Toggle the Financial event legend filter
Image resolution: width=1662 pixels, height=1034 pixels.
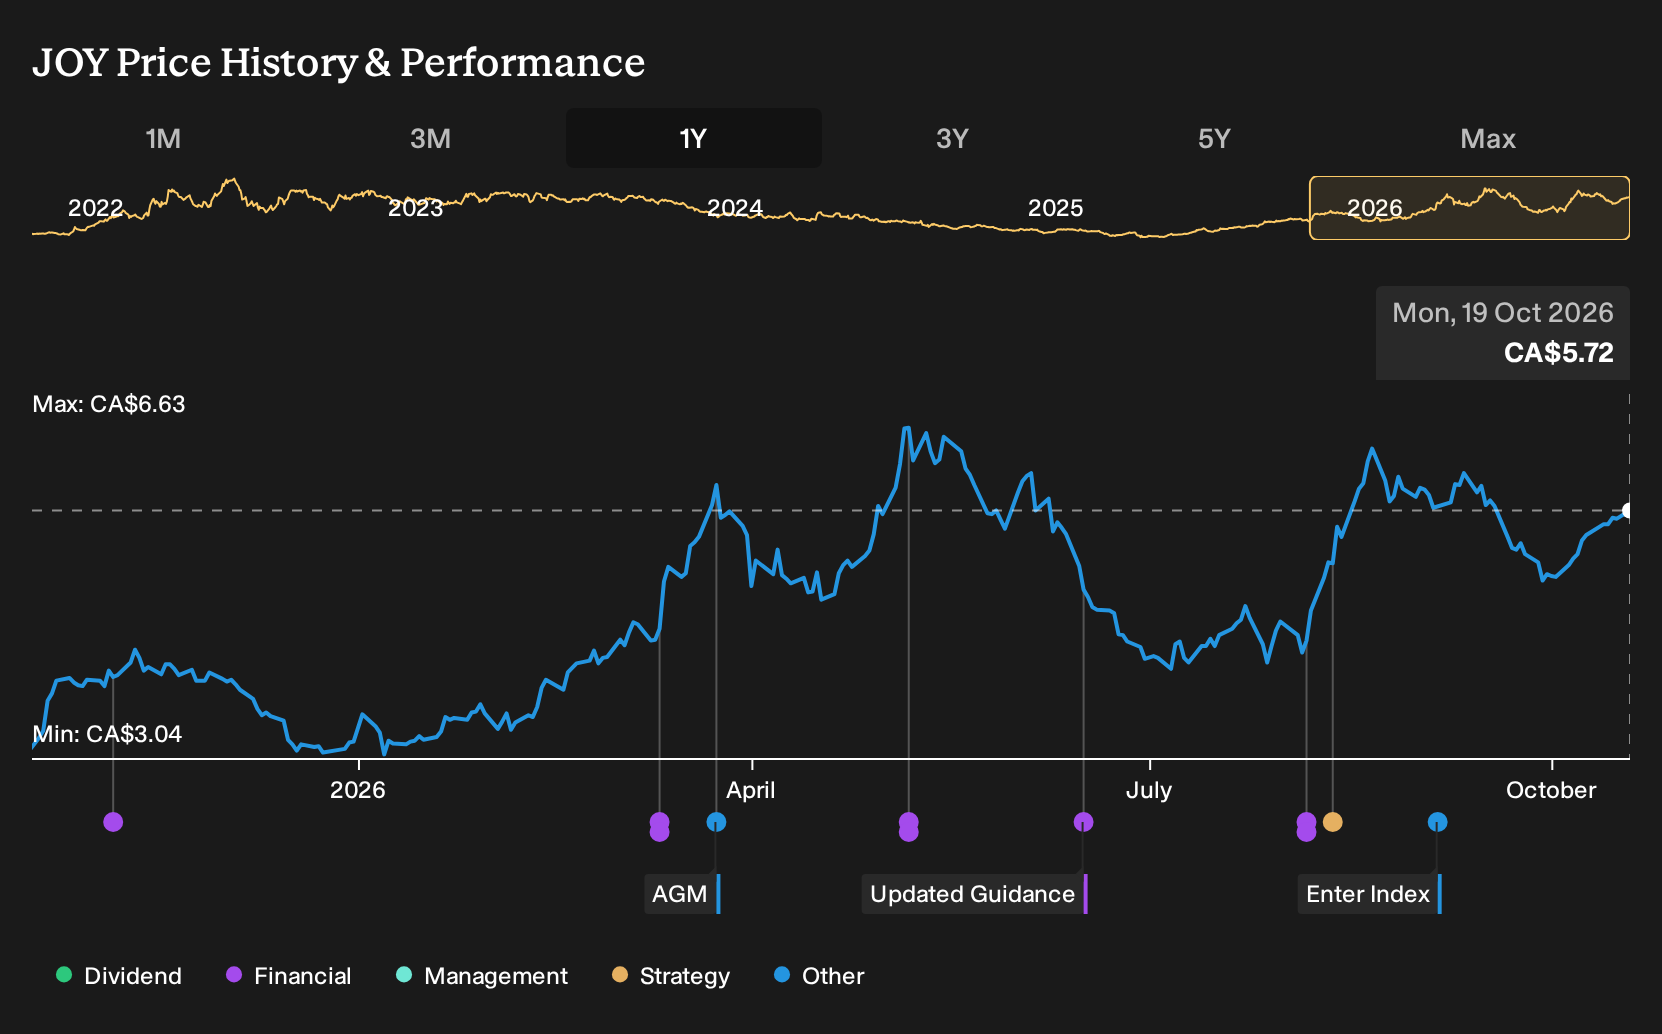coord(289,976)
